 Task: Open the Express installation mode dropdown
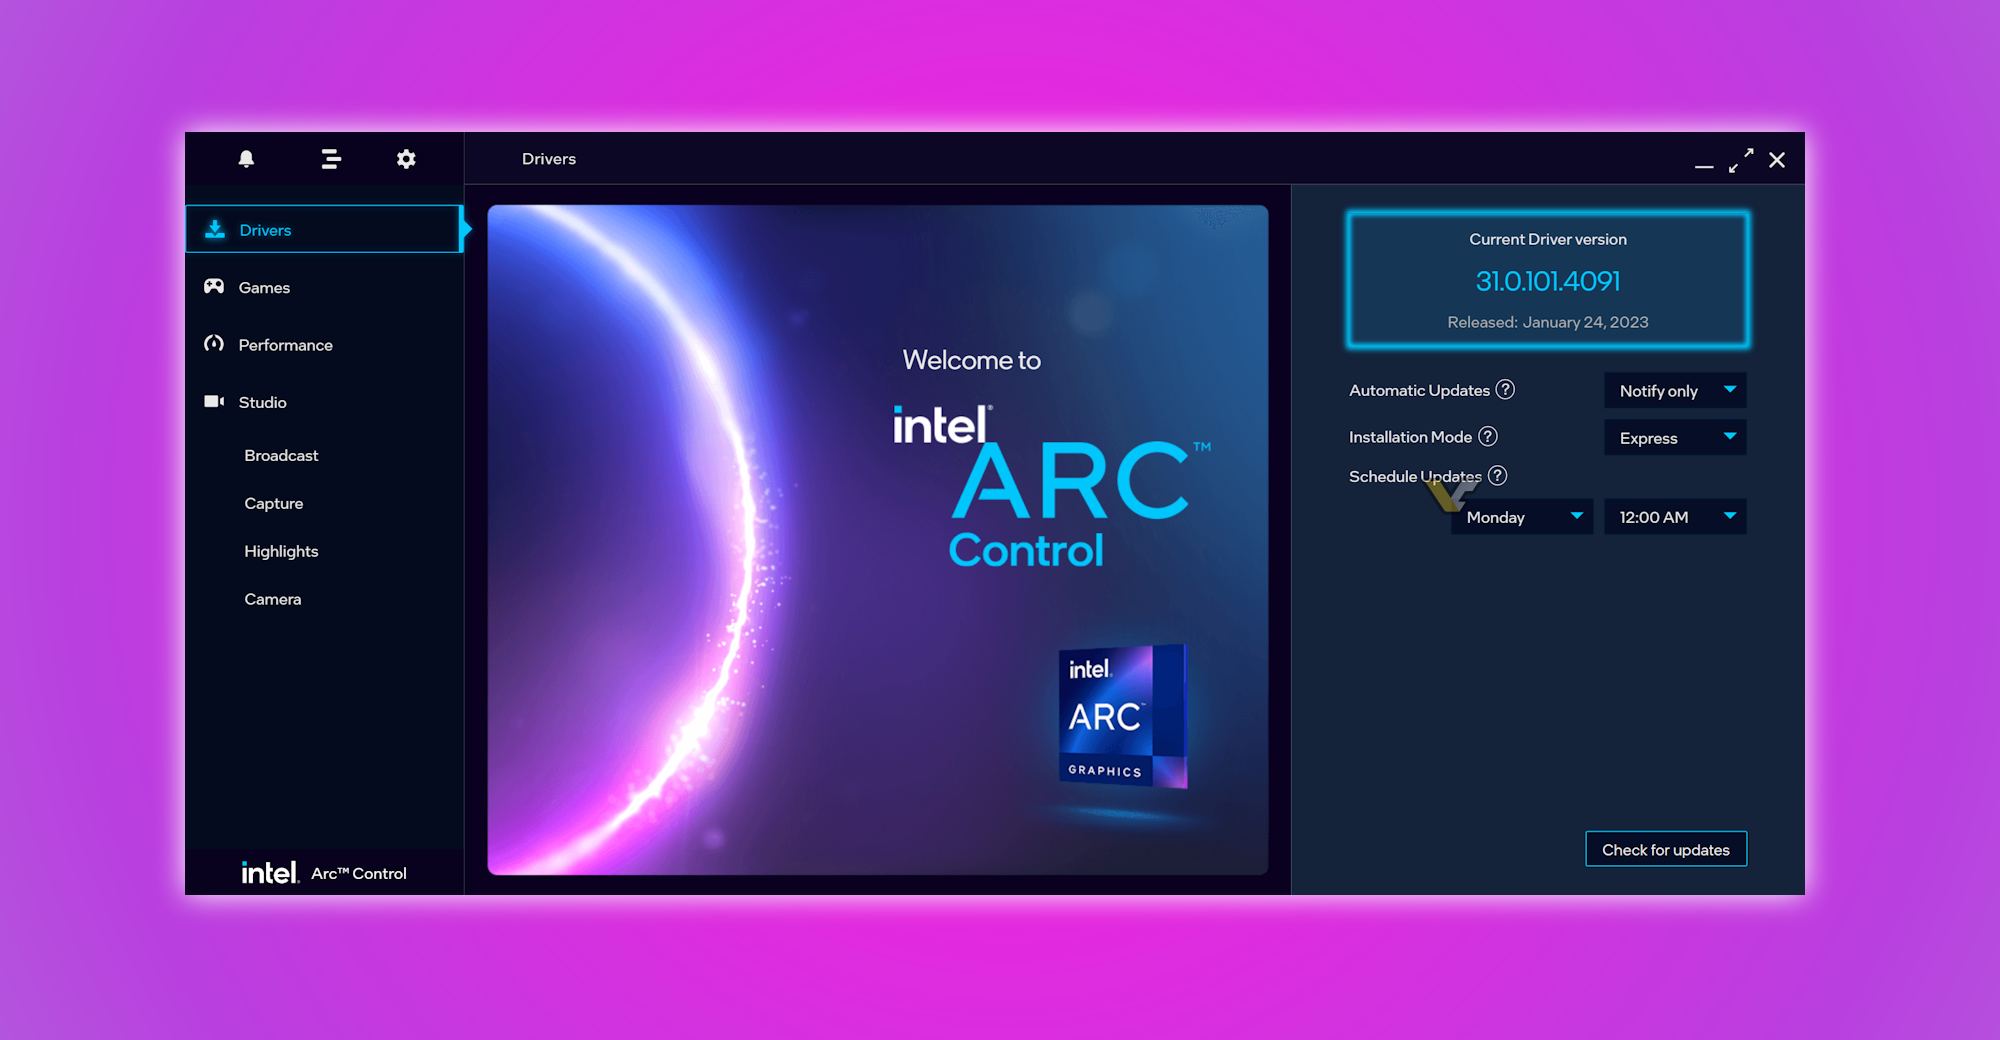(1675, 437)
